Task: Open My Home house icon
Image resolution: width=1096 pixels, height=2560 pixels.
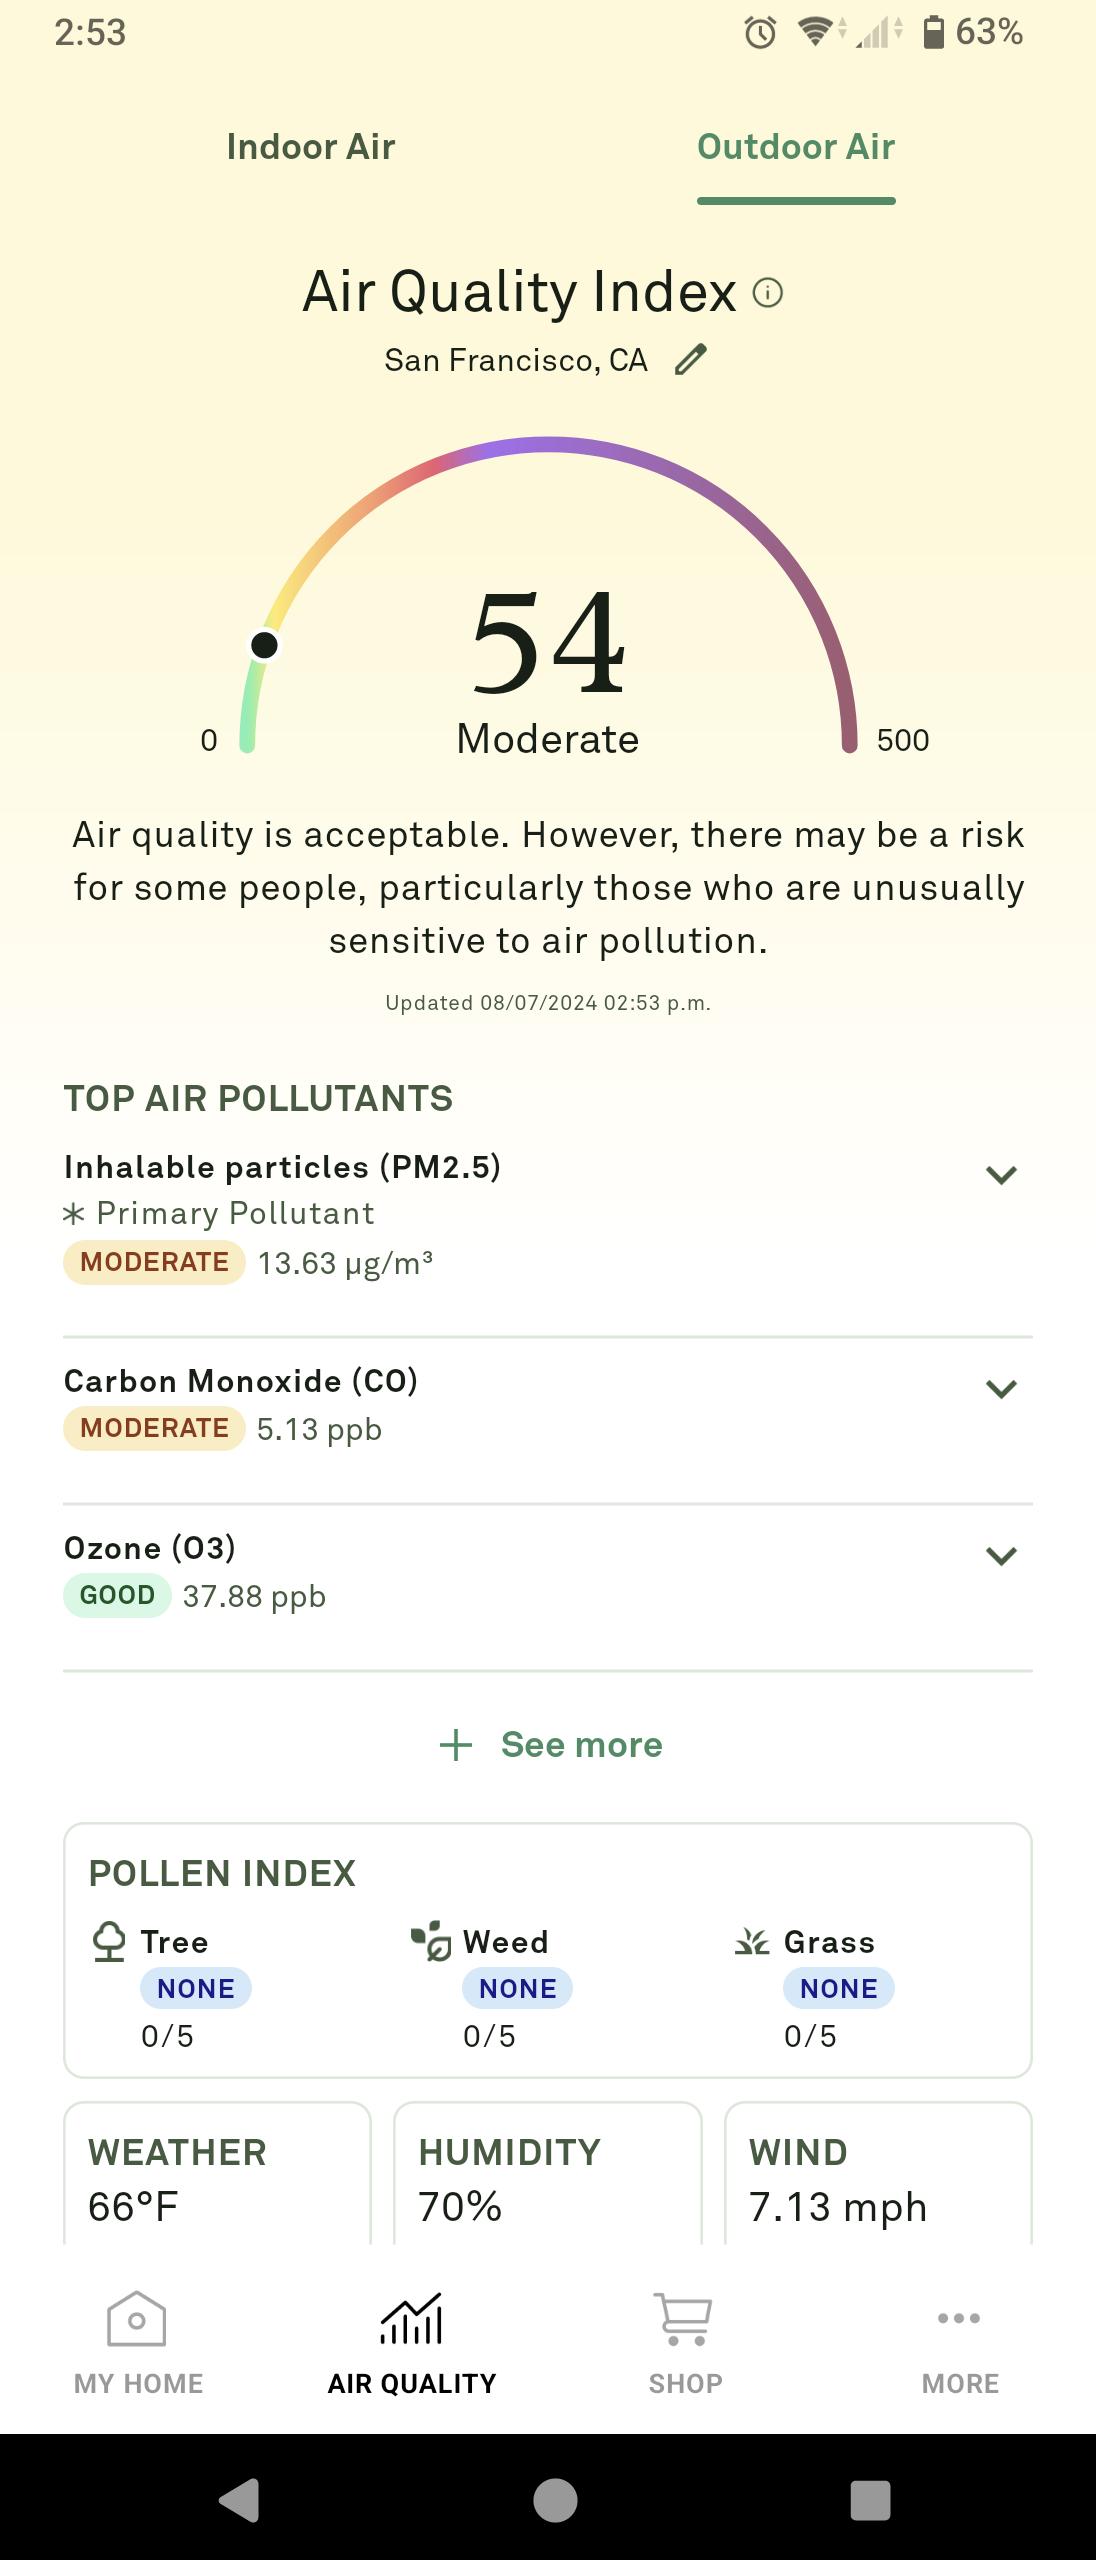Action: click(x=137, y=2319)
